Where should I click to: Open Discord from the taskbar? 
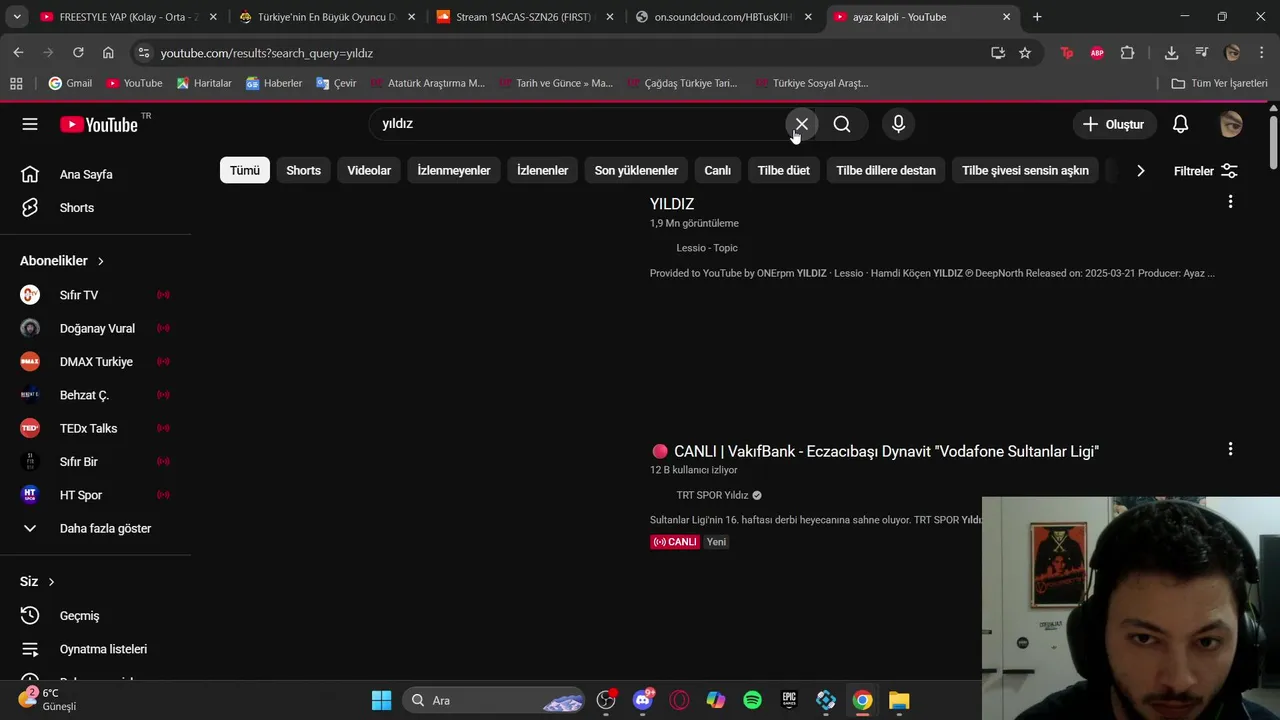[643, 700]
